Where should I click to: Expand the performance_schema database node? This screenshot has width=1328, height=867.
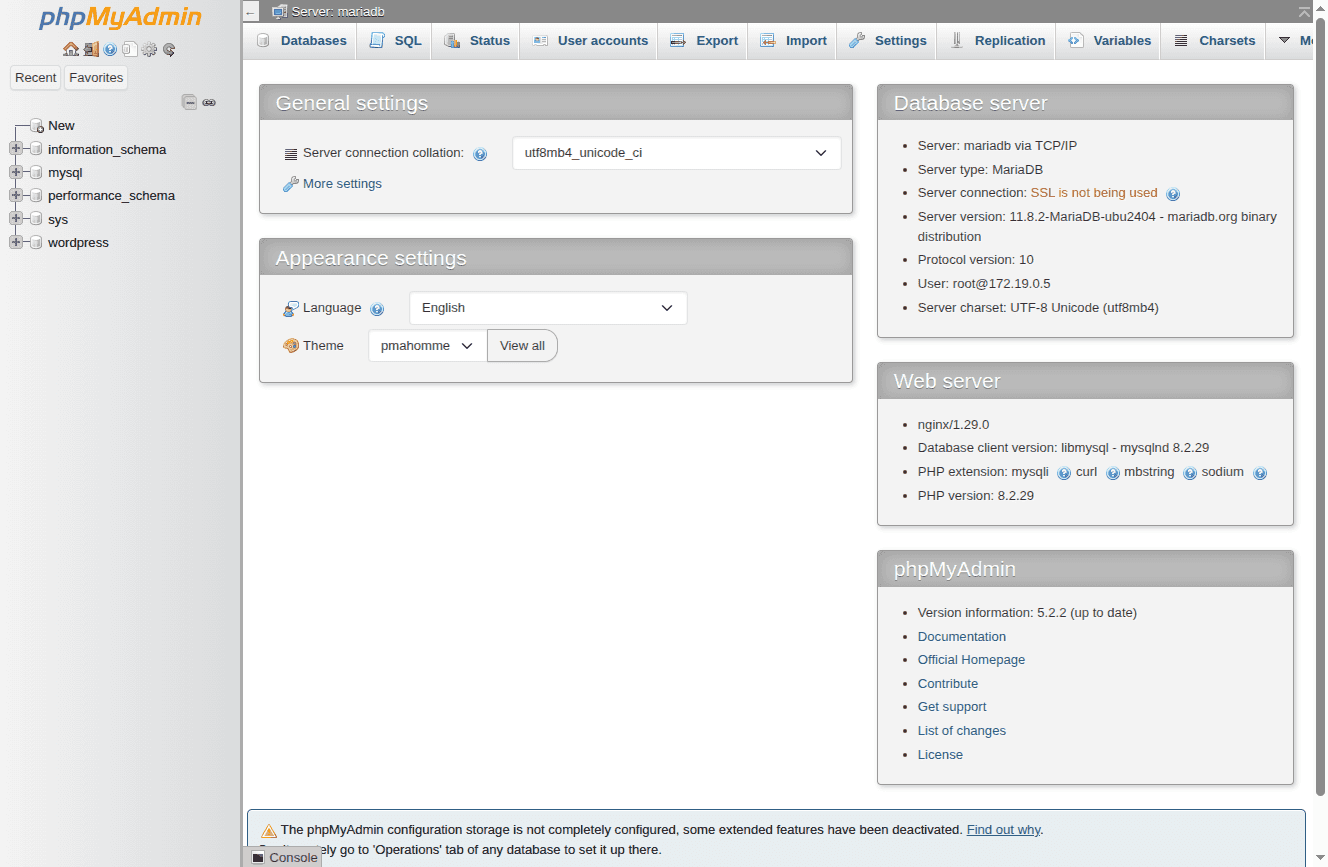point(15,196)
